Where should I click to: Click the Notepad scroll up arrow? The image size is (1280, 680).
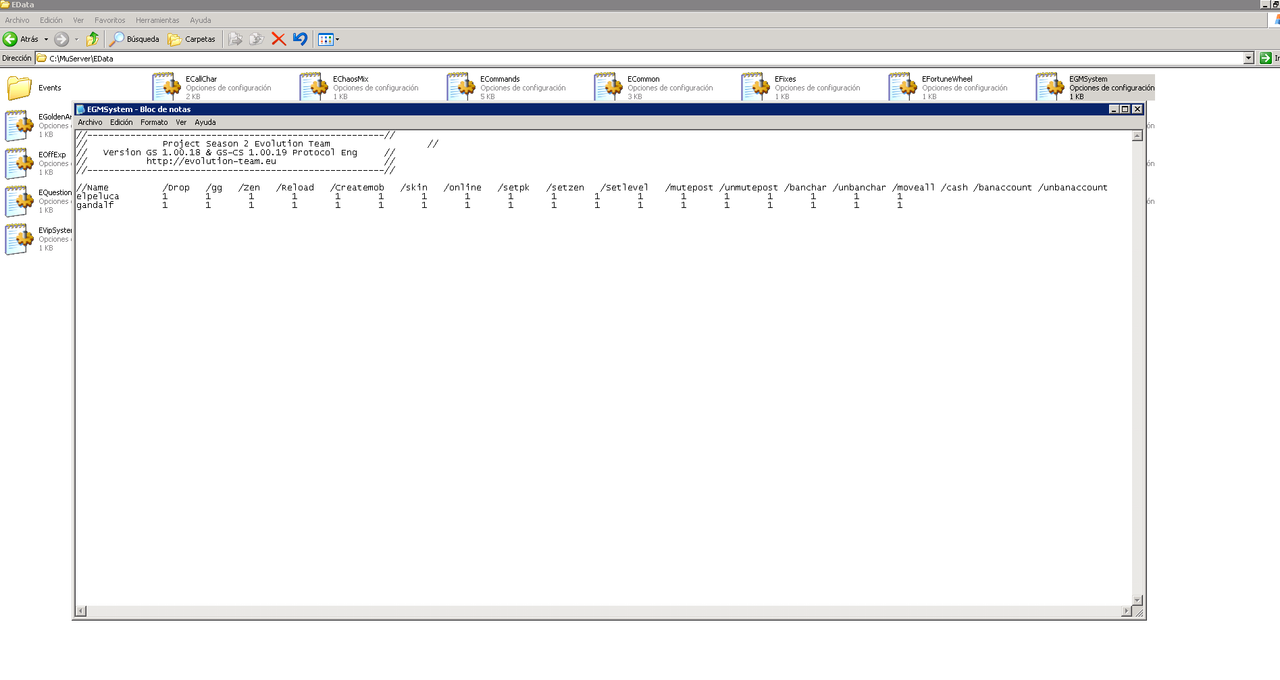click(1137, 135)
